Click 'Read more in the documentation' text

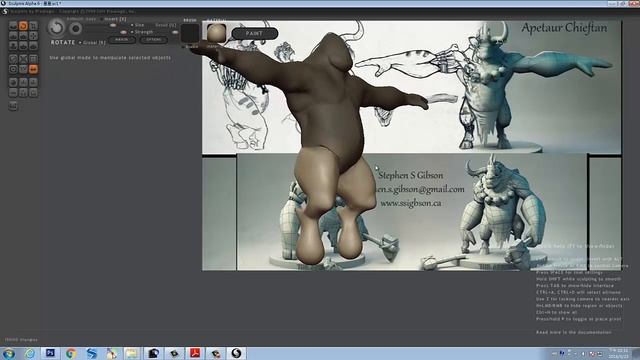point(573,332)
